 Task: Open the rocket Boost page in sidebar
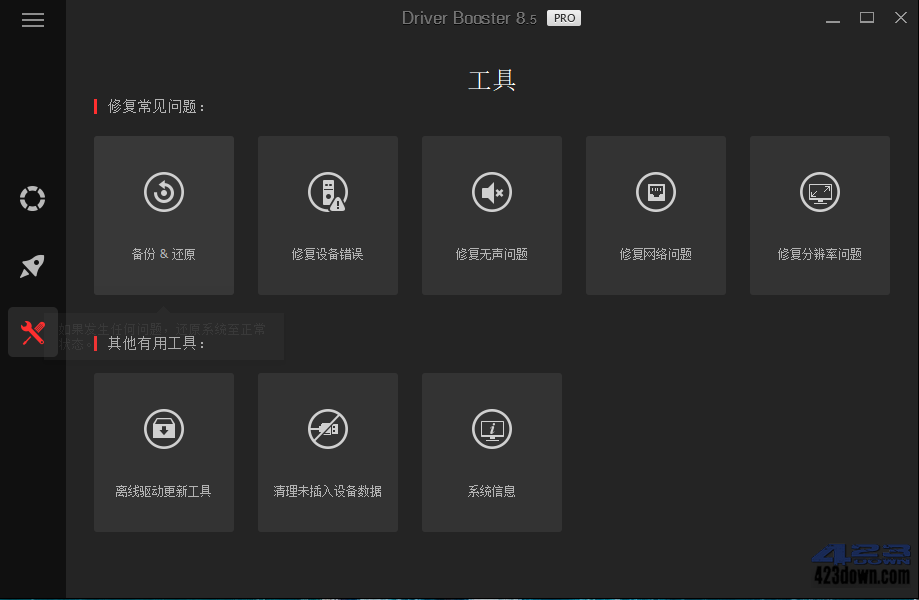(x=32, y=266)
